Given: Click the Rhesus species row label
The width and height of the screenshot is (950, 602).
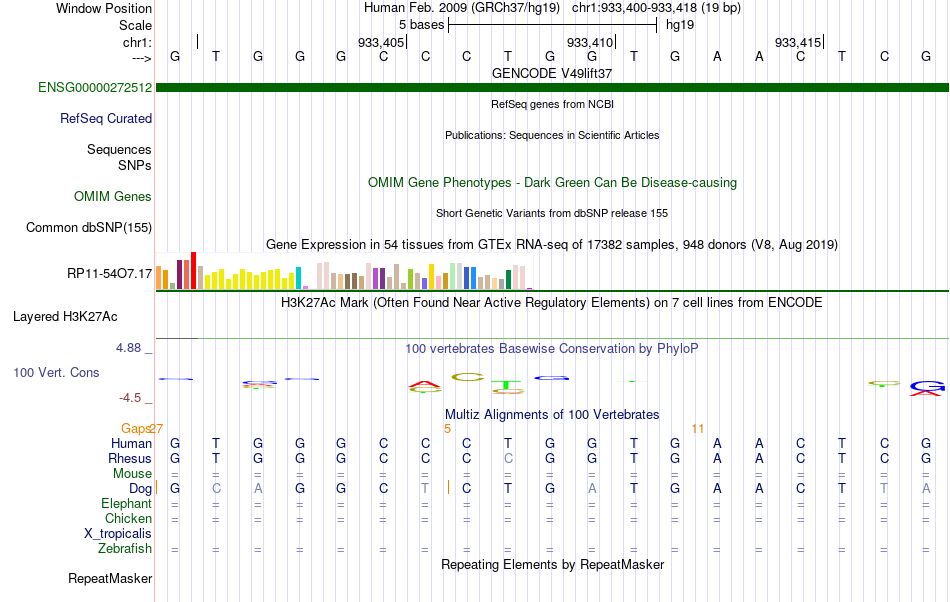Looking at the screenshot, I should click(130, 458).
